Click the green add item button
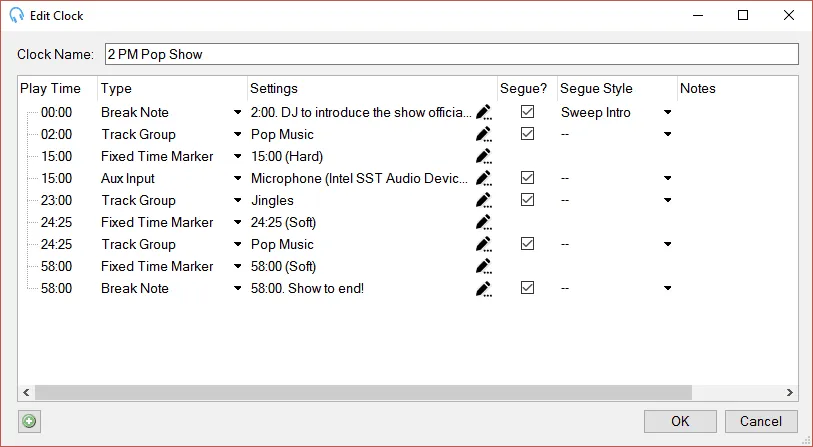Screen dimensions: 813x447 click(x=30, y=421)
